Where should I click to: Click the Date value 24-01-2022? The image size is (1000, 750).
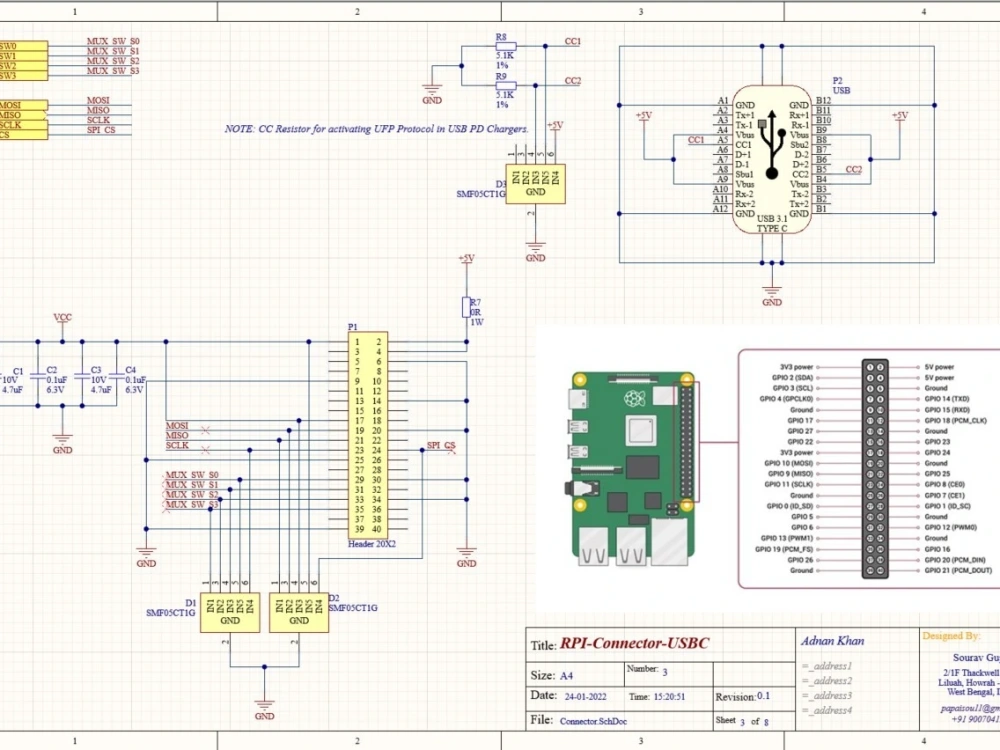[x=585, y=696]
